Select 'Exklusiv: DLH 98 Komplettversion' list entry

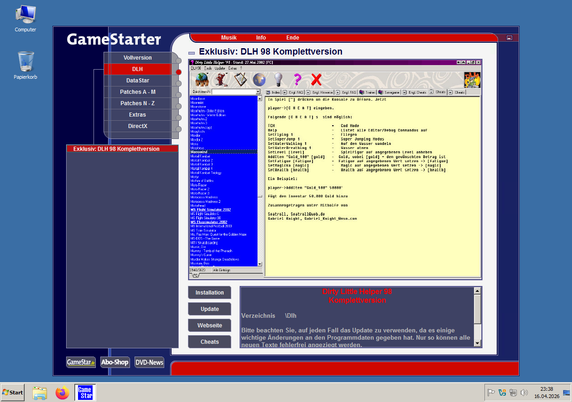pos(122,149)
